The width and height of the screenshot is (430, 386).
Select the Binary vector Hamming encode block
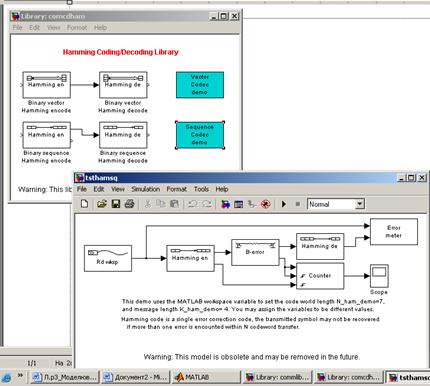point(46,85)
